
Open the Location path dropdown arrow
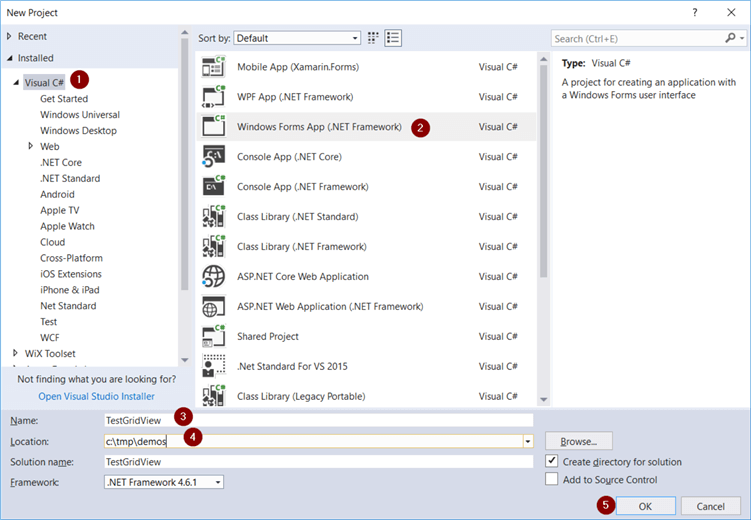click(528, 441)
